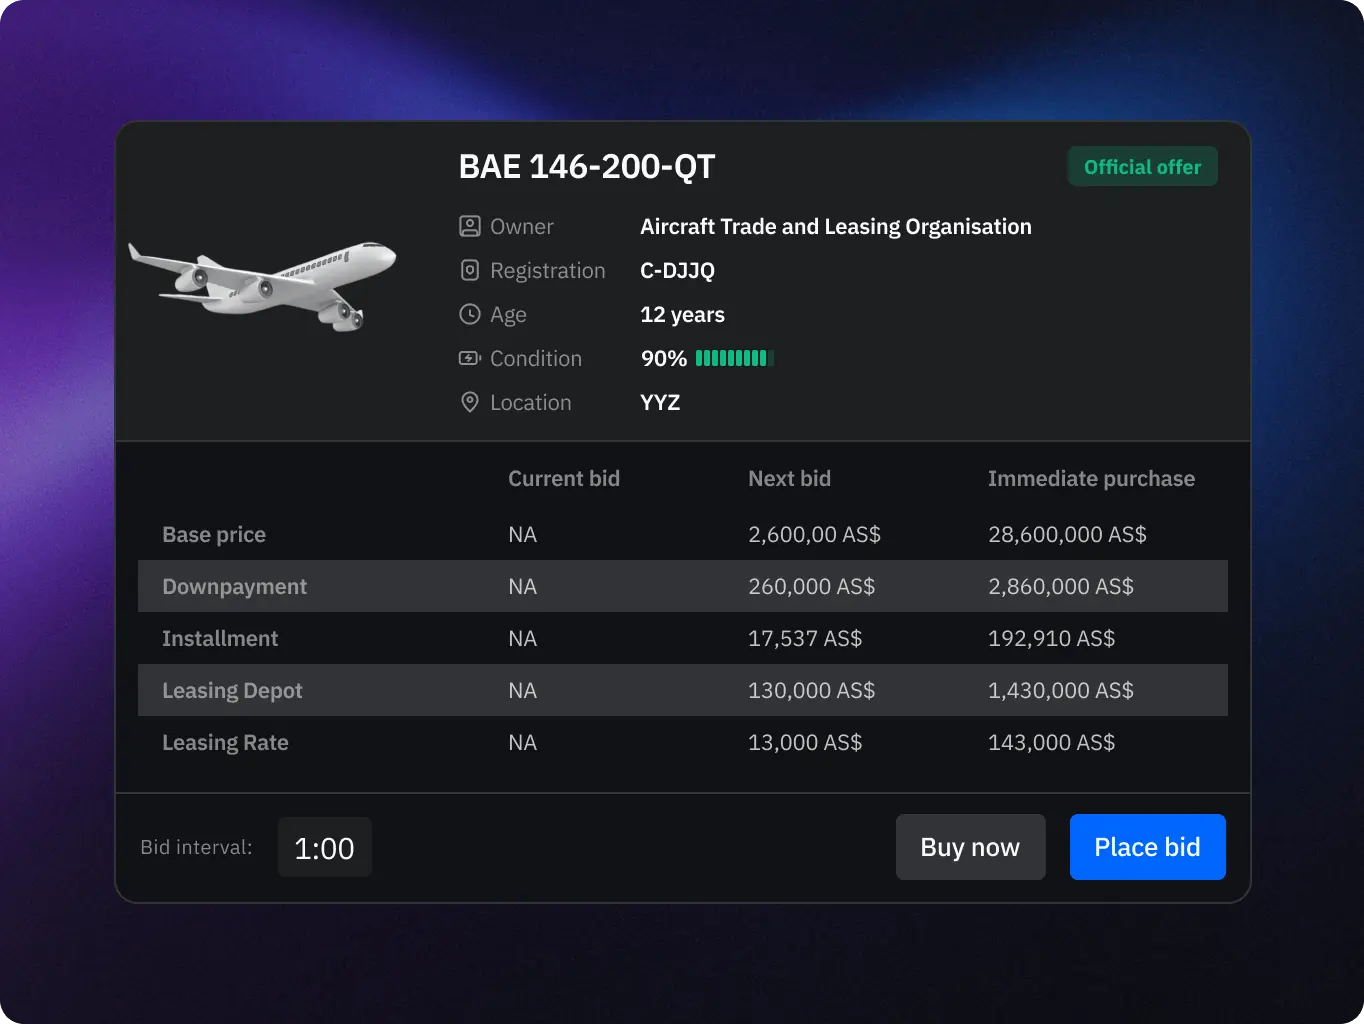Click the Registration badge icon
The width and height of the screenshot is (1364, 1024).
click(x=469, y=270)
